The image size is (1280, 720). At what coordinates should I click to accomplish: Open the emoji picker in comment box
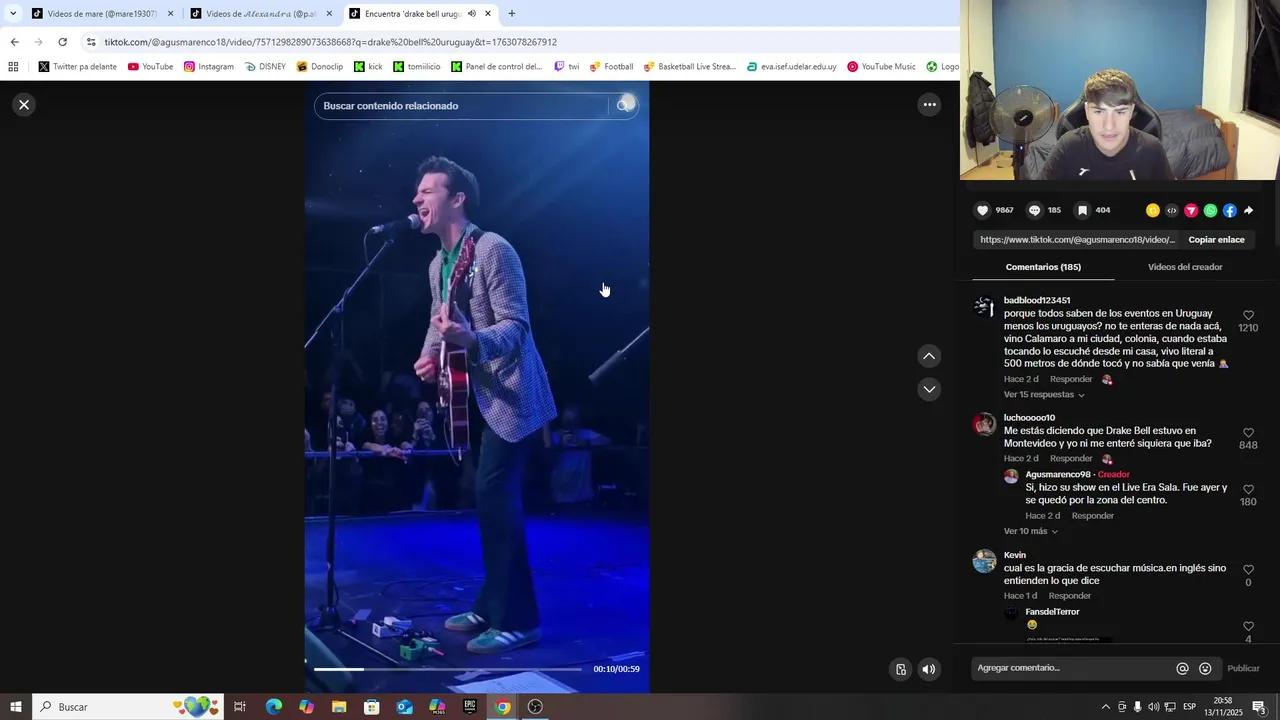coord(1205,668)
